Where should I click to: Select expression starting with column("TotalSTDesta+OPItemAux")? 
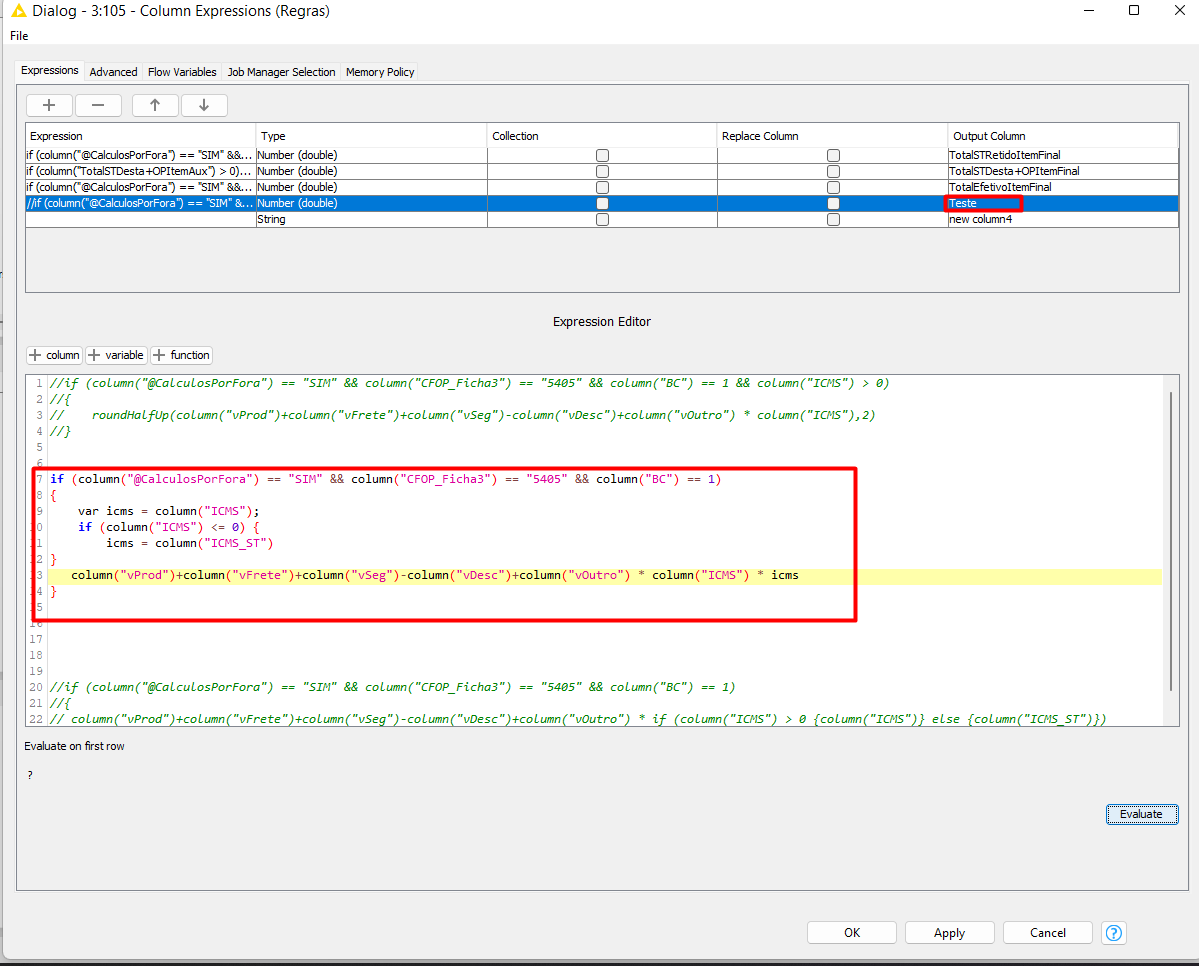pyautogui.click(x=141, y=171)
